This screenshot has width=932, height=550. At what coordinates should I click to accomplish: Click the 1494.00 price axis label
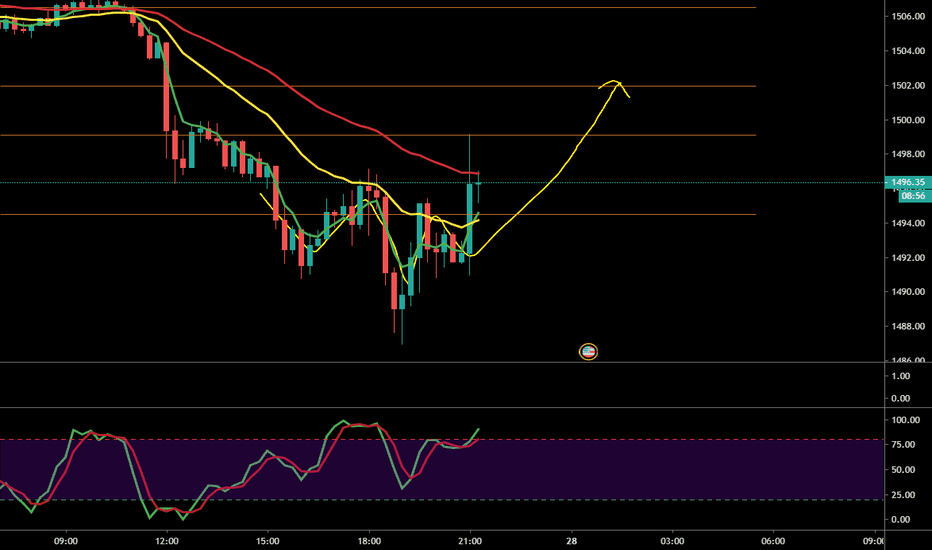coord(908,223)
